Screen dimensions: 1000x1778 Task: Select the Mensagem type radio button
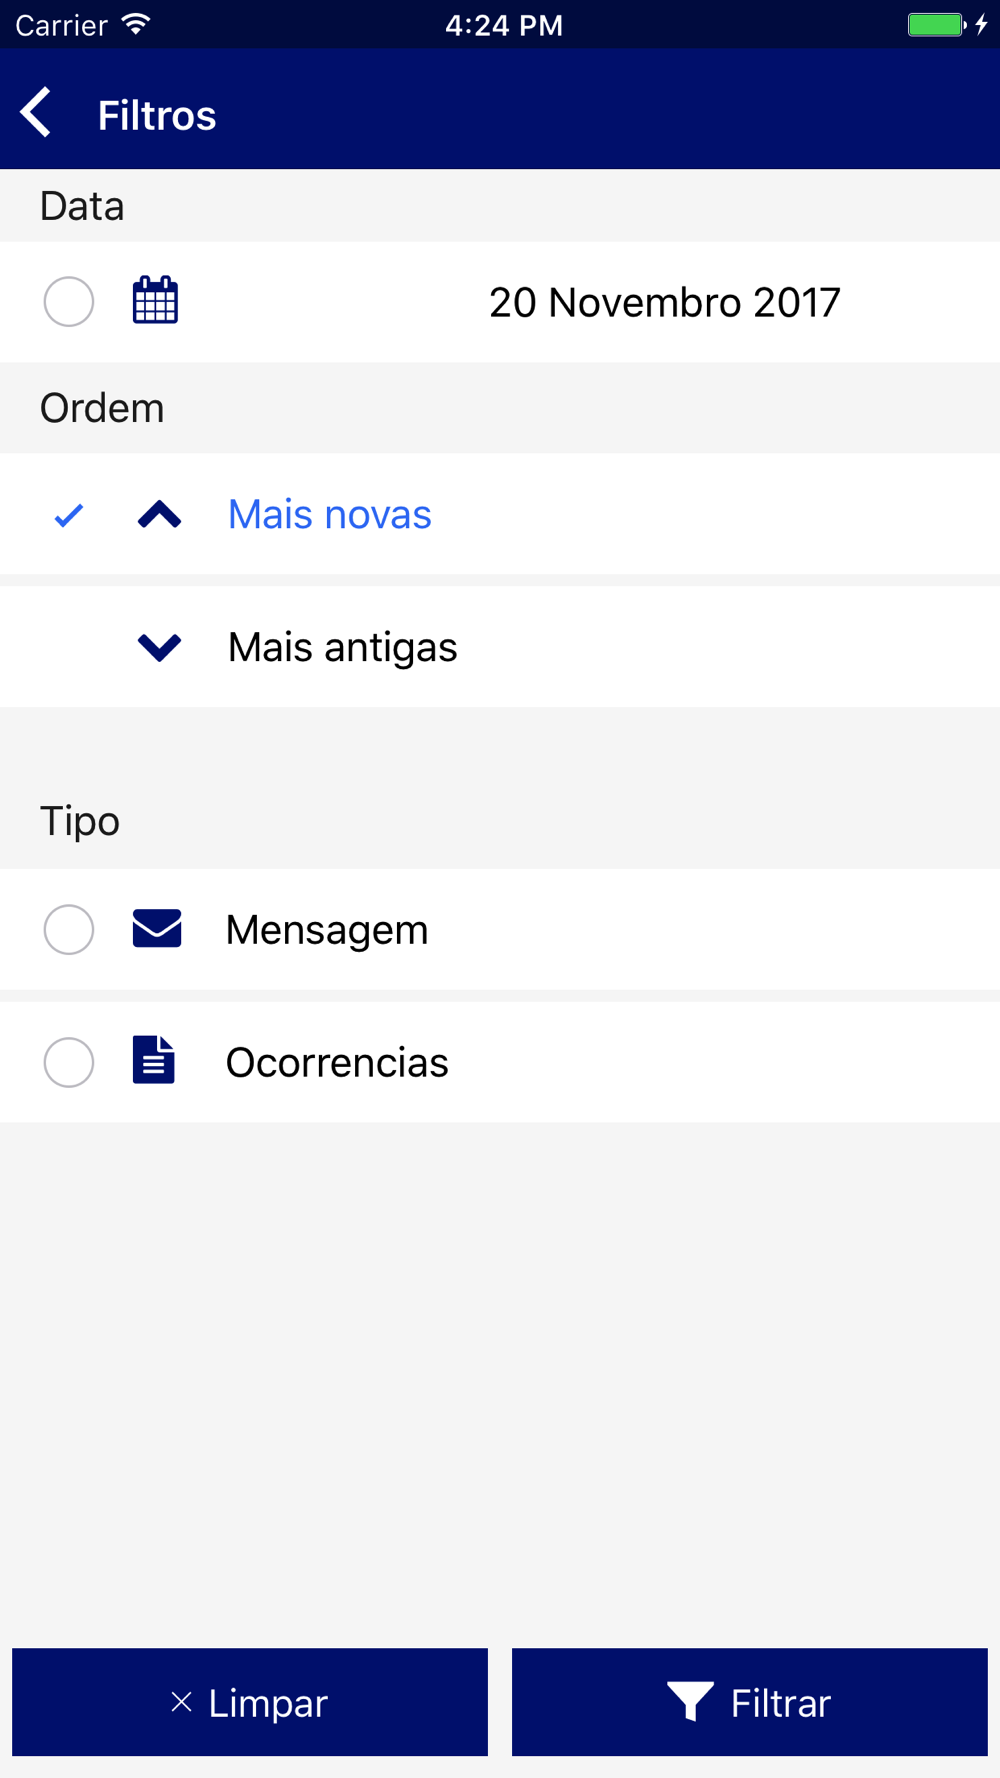coord(69,929)
